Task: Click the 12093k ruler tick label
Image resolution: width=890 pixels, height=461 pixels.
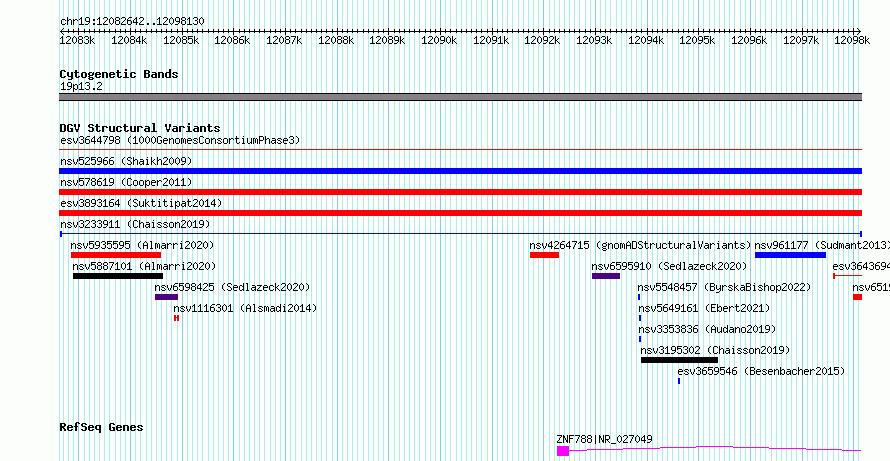Action: point(594,40)
